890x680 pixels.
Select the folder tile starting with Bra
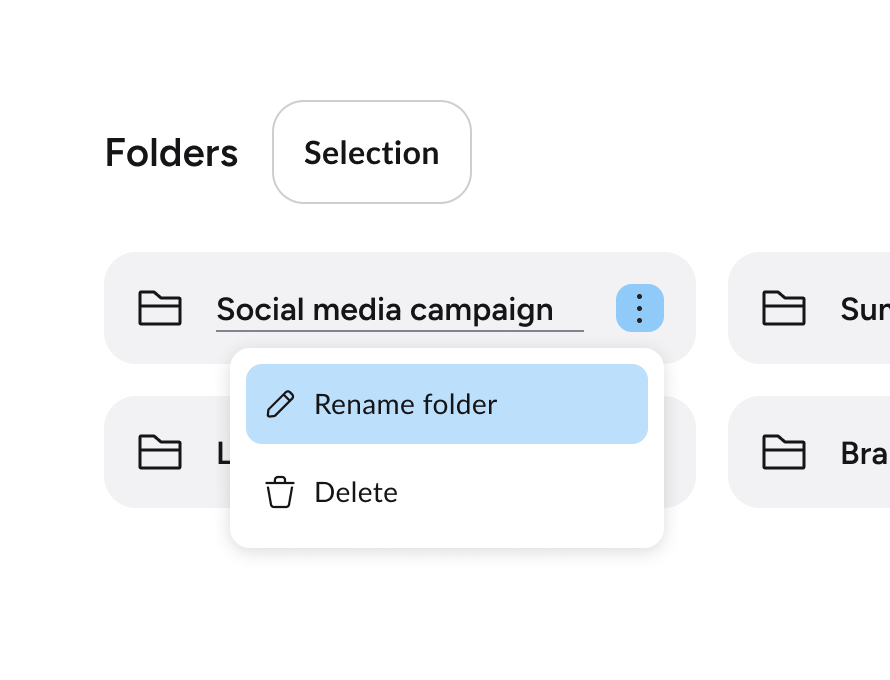tap(820, 452)
